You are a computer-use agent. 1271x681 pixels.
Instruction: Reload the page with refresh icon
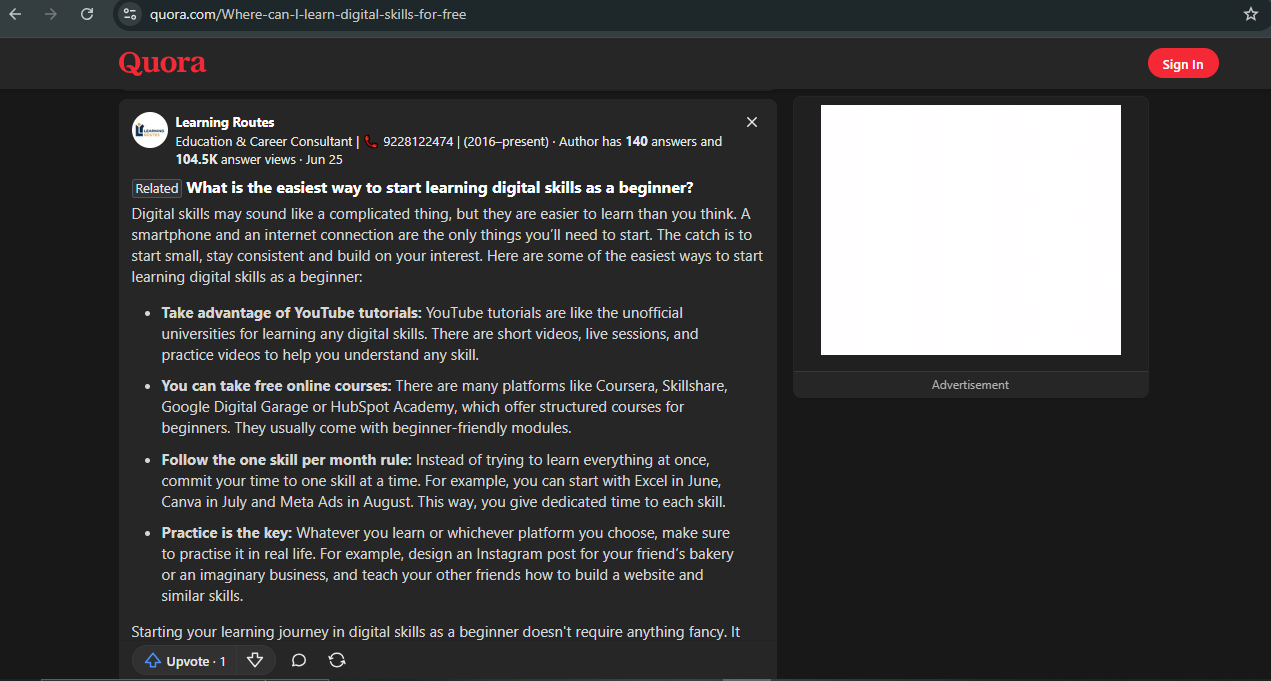(87, 14)
